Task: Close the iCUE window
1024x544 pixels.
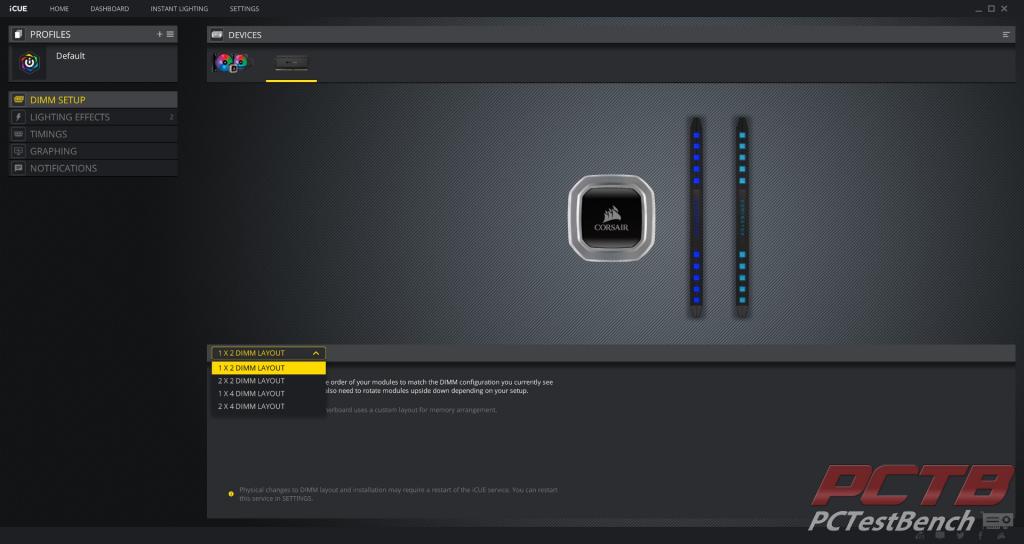Action: coord(1004,8)
